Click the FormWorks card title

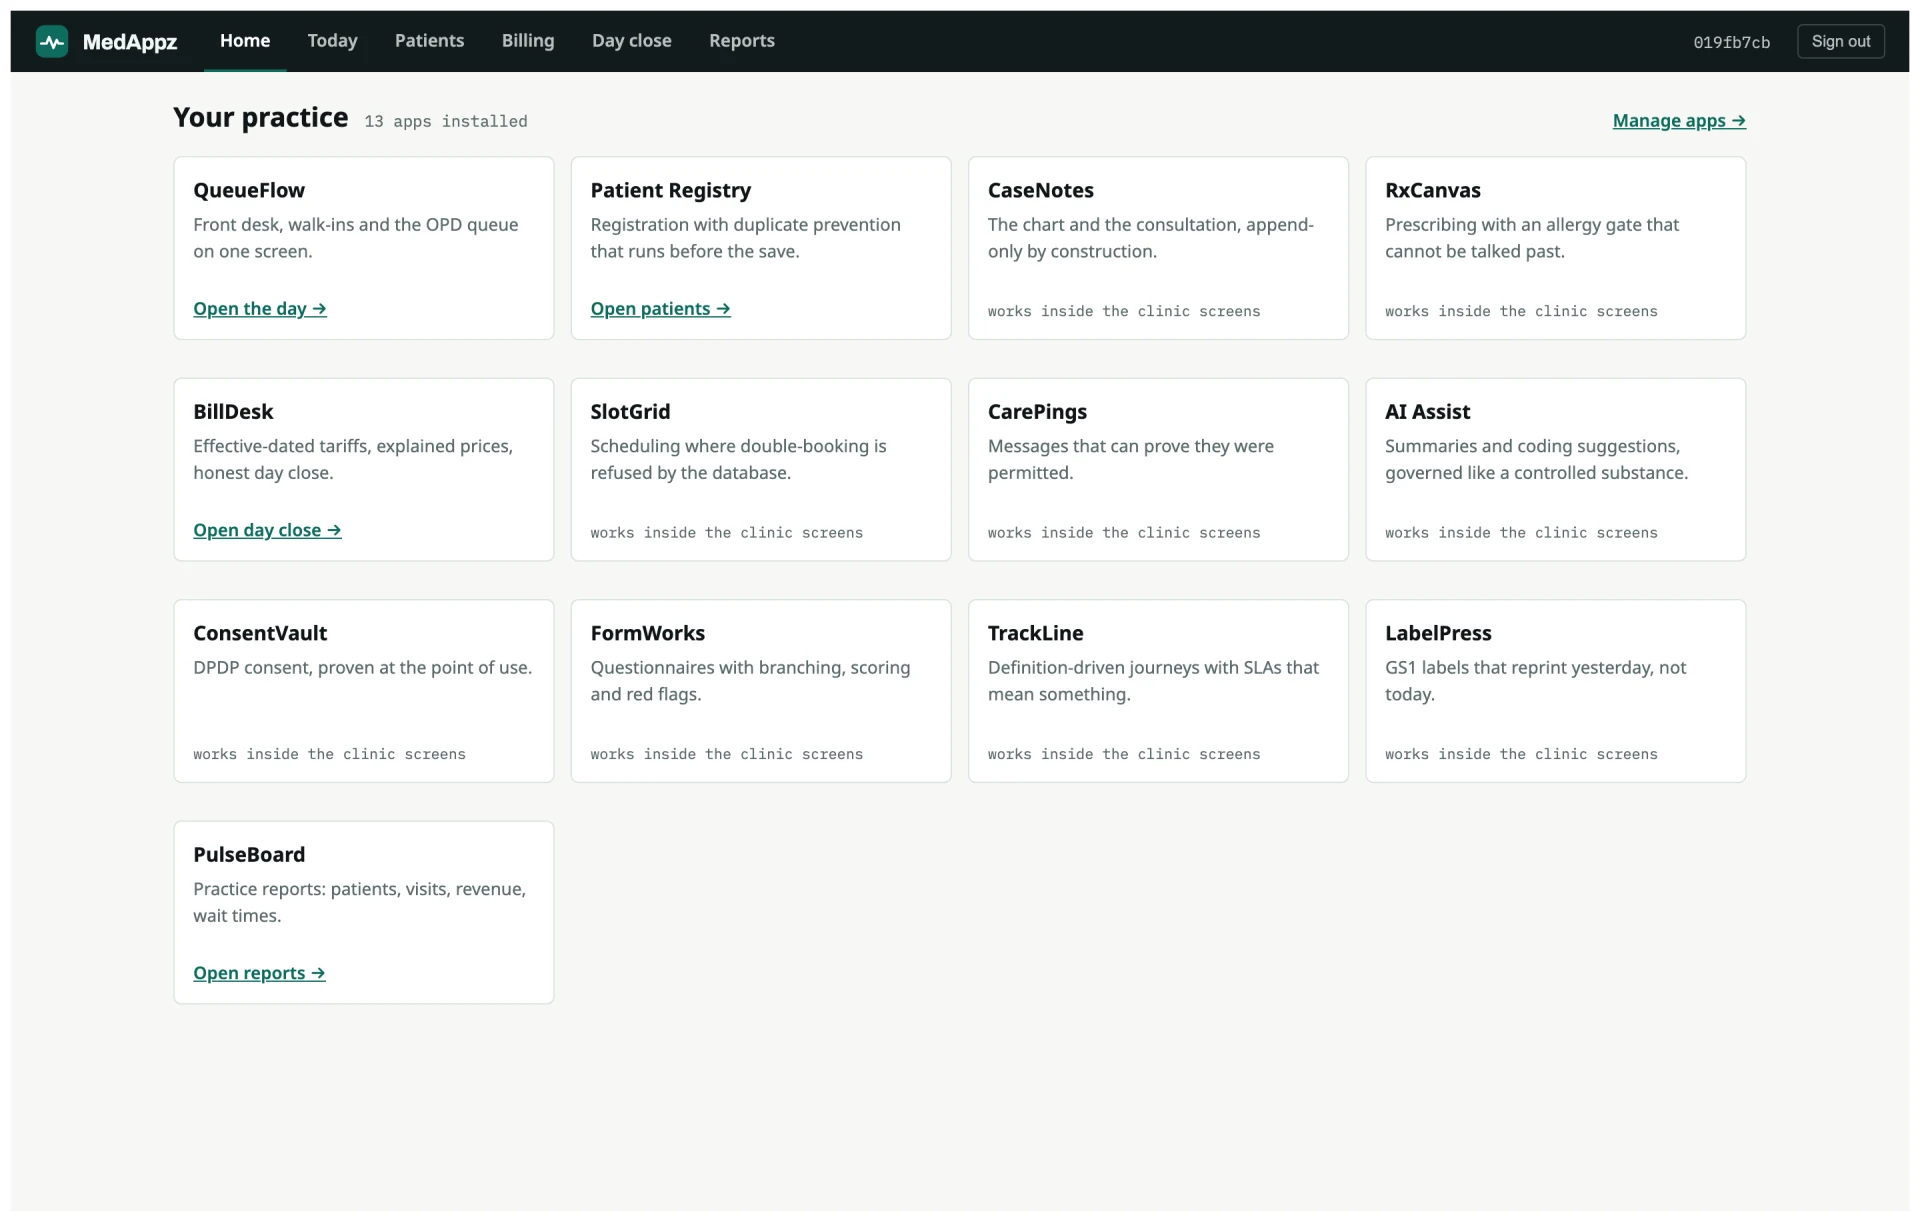point(647,633)
